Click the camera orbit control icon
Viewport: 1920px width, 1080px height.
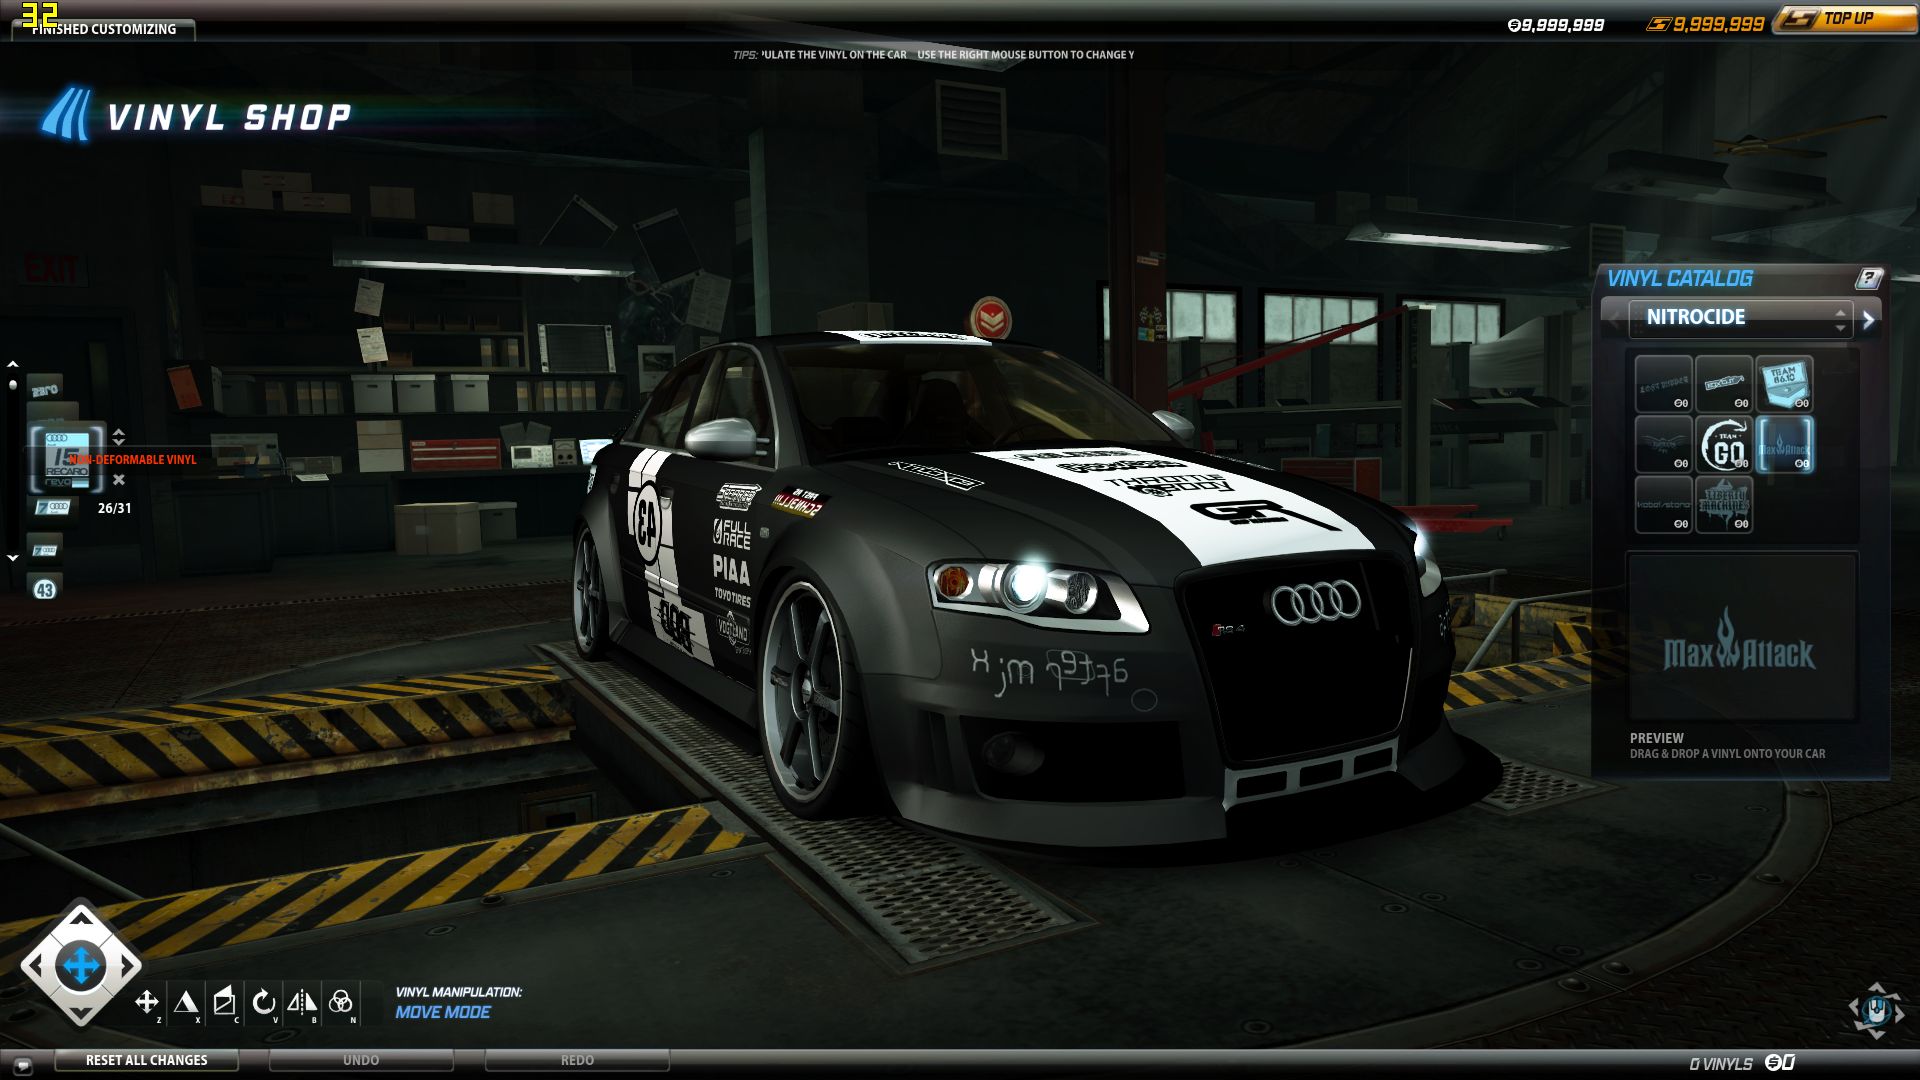(x=1876, y=1010)
